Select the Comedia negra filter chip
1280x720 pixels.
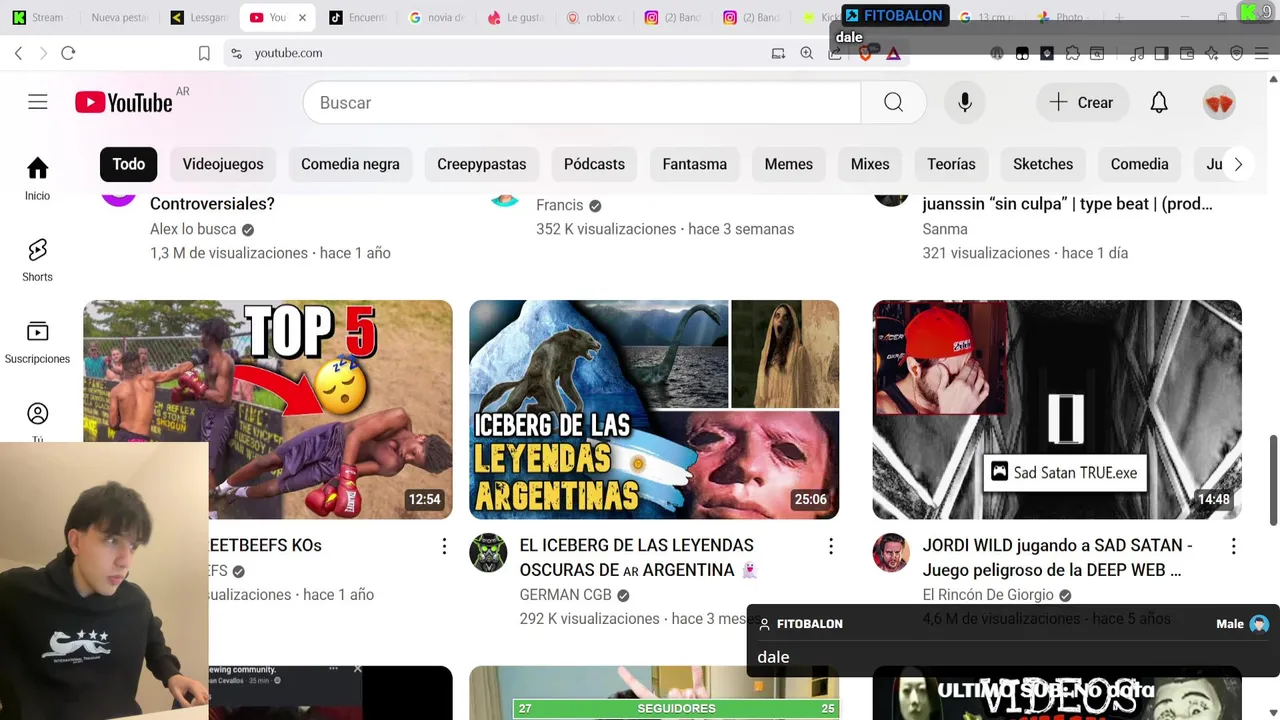(x=350, y=164)
